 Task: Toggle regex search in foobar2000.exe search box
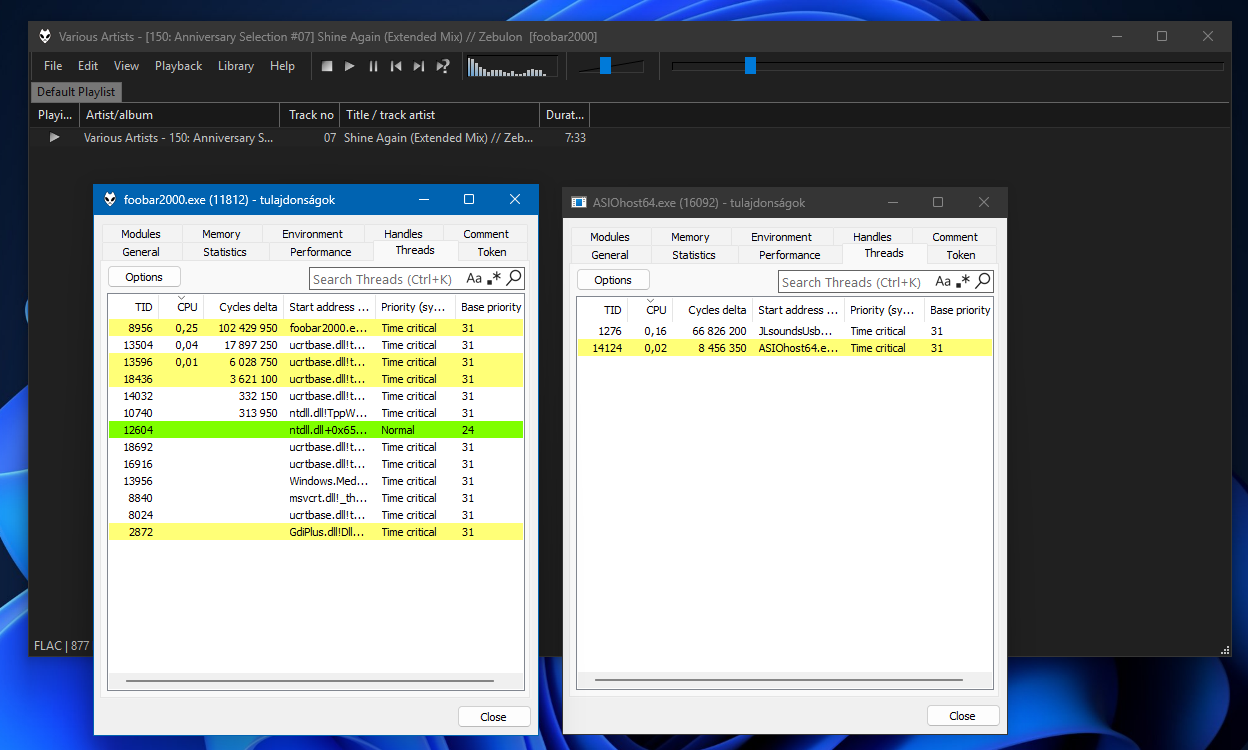pos(495,279)
